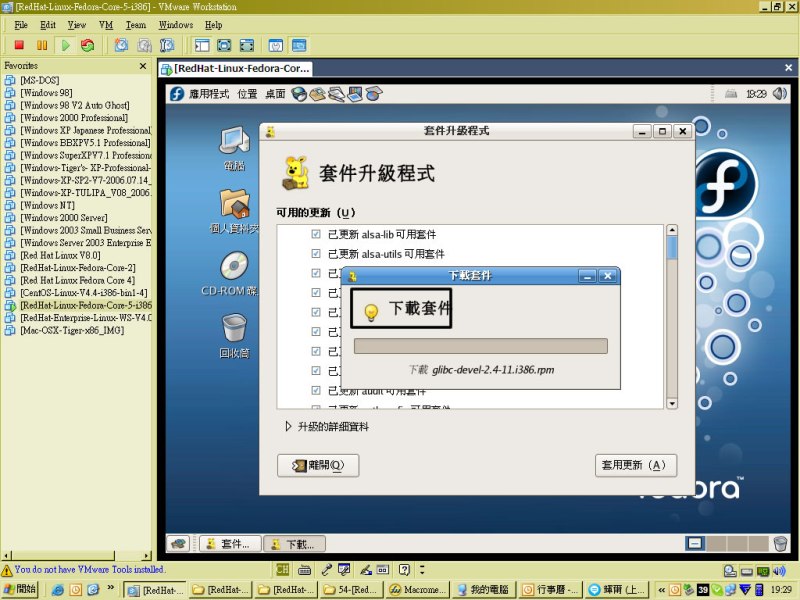
Task: Toggle the fifth update checkbox in list
Action: [316, 312]
